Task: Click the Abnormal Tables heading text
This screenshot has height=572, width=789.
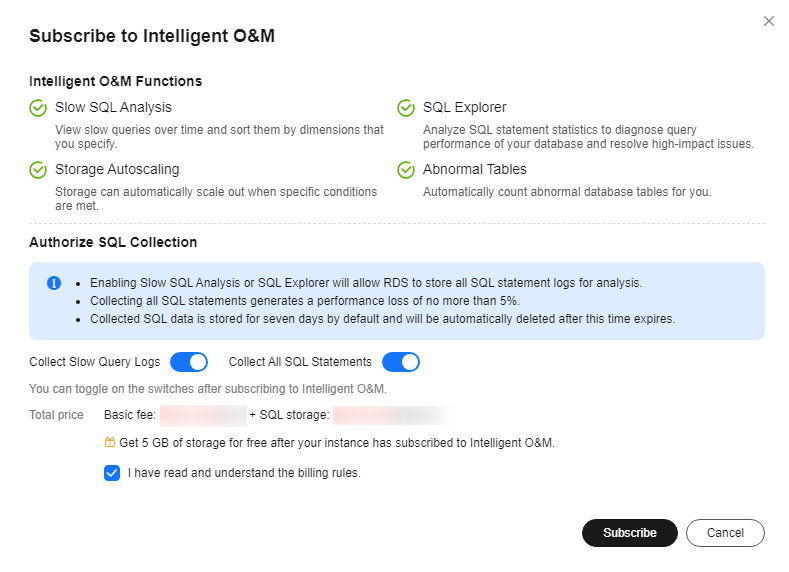Action: [x=475, y=170]
